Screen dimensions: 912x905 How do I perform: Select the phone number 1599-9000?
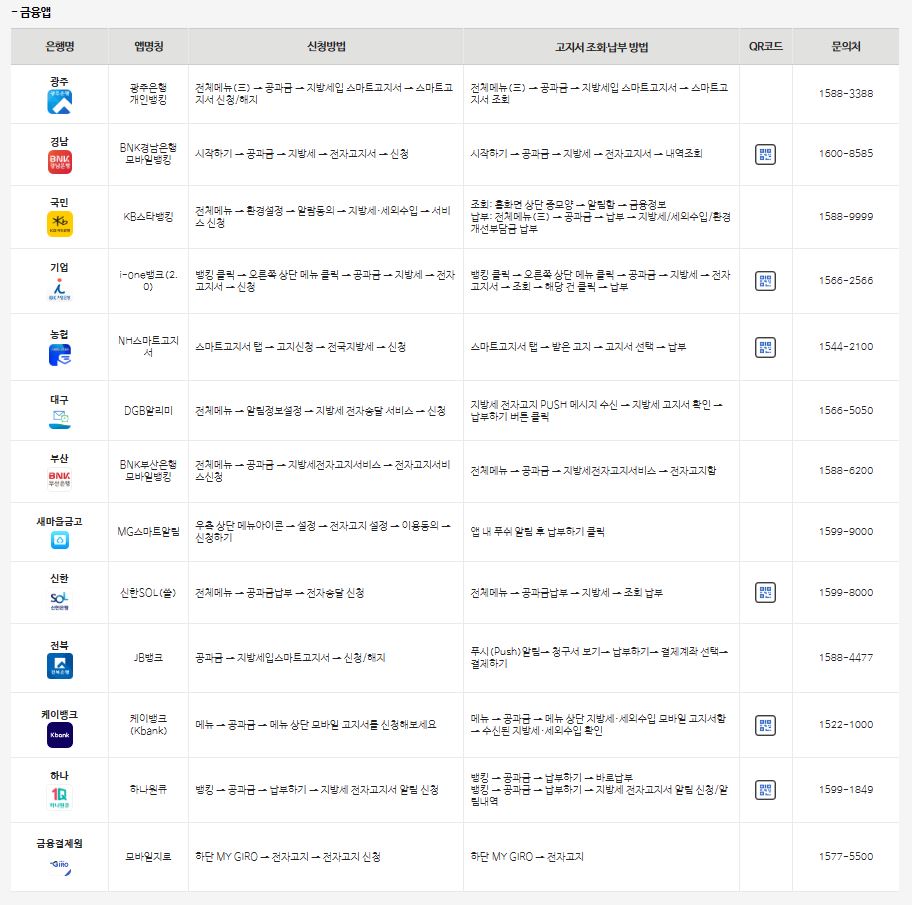(846, 532)
